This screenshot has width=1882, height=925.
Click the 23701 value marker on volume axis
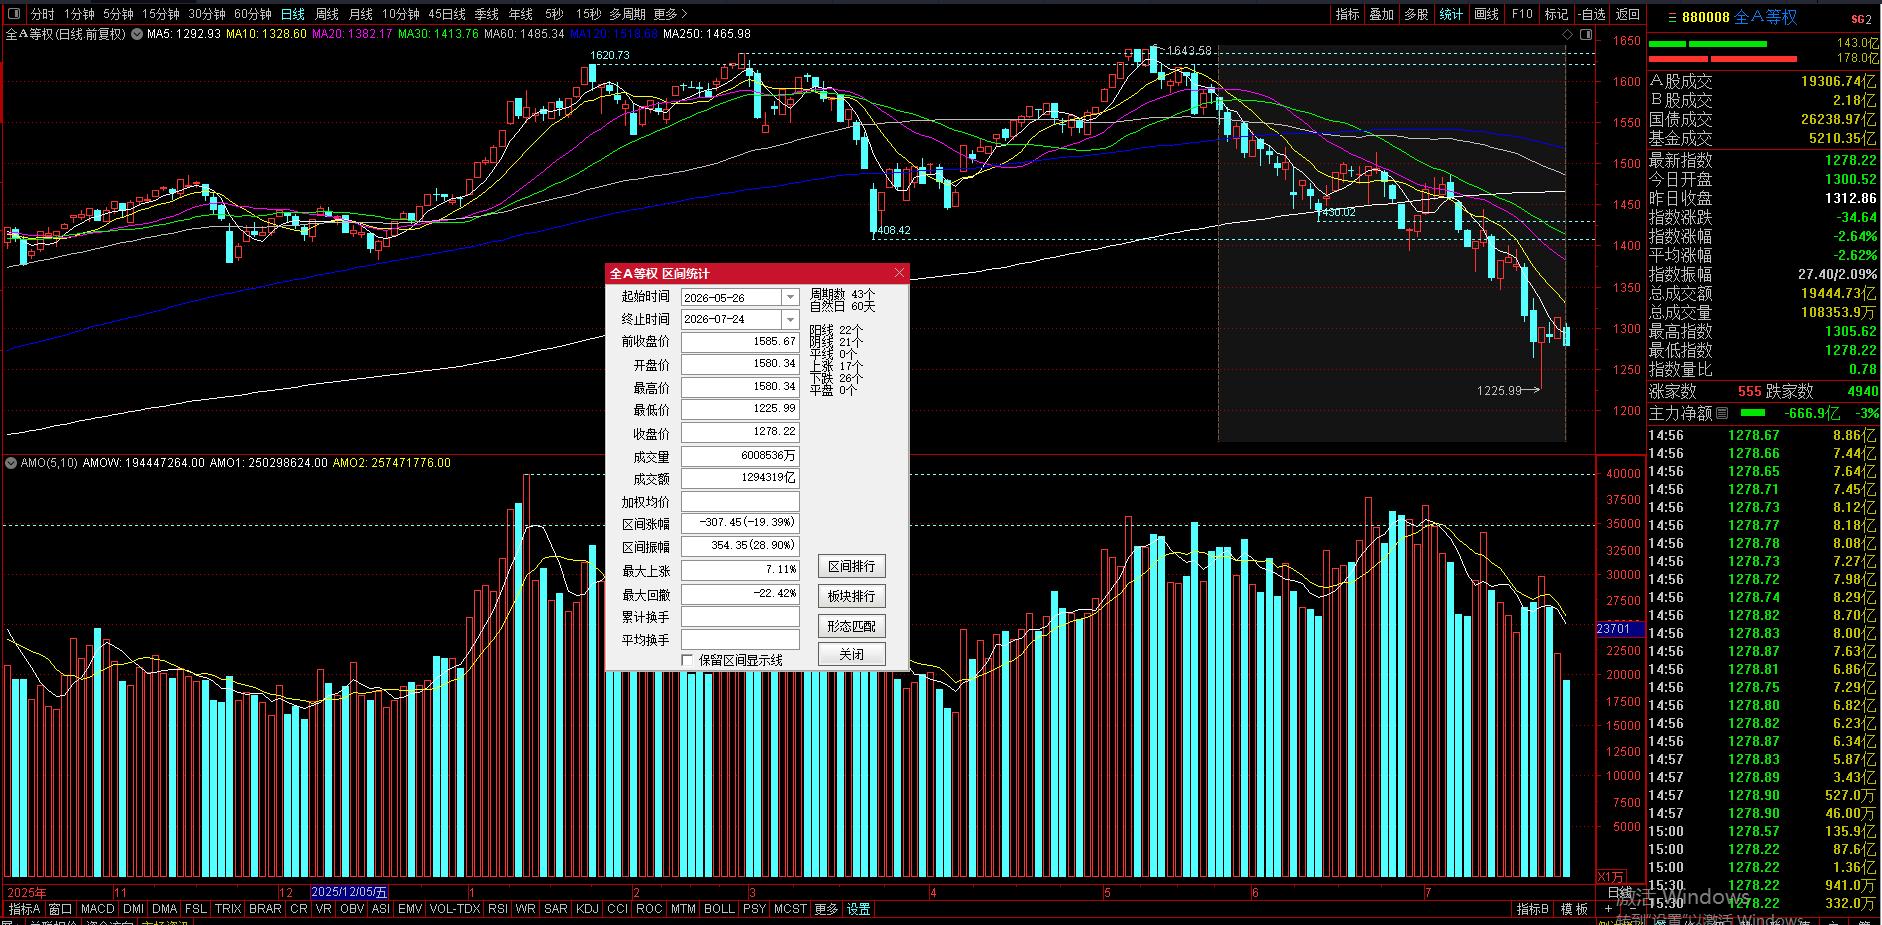click(1619, 629)
